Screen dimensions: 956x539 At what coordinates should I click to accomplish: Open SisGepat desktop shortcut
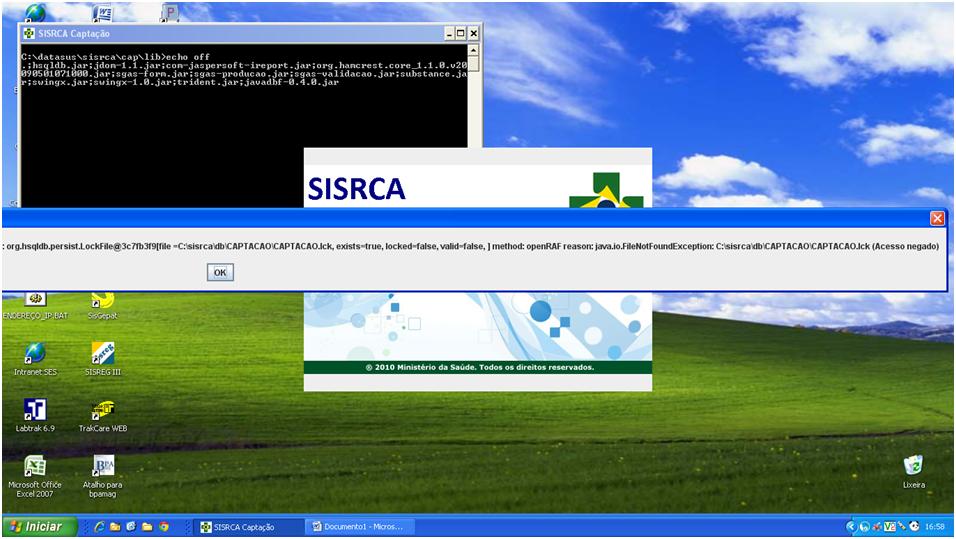click(102, 305)
